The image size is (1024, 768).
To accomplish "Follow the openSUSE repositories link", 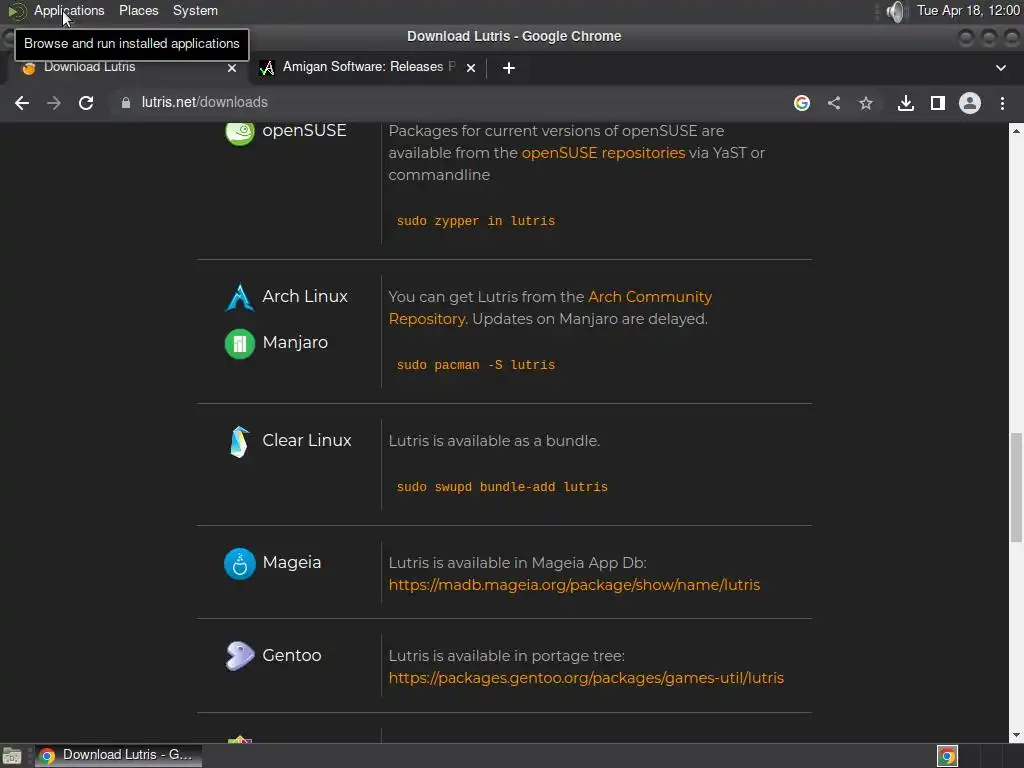I will pyautogui.click(x=603, y=153).
